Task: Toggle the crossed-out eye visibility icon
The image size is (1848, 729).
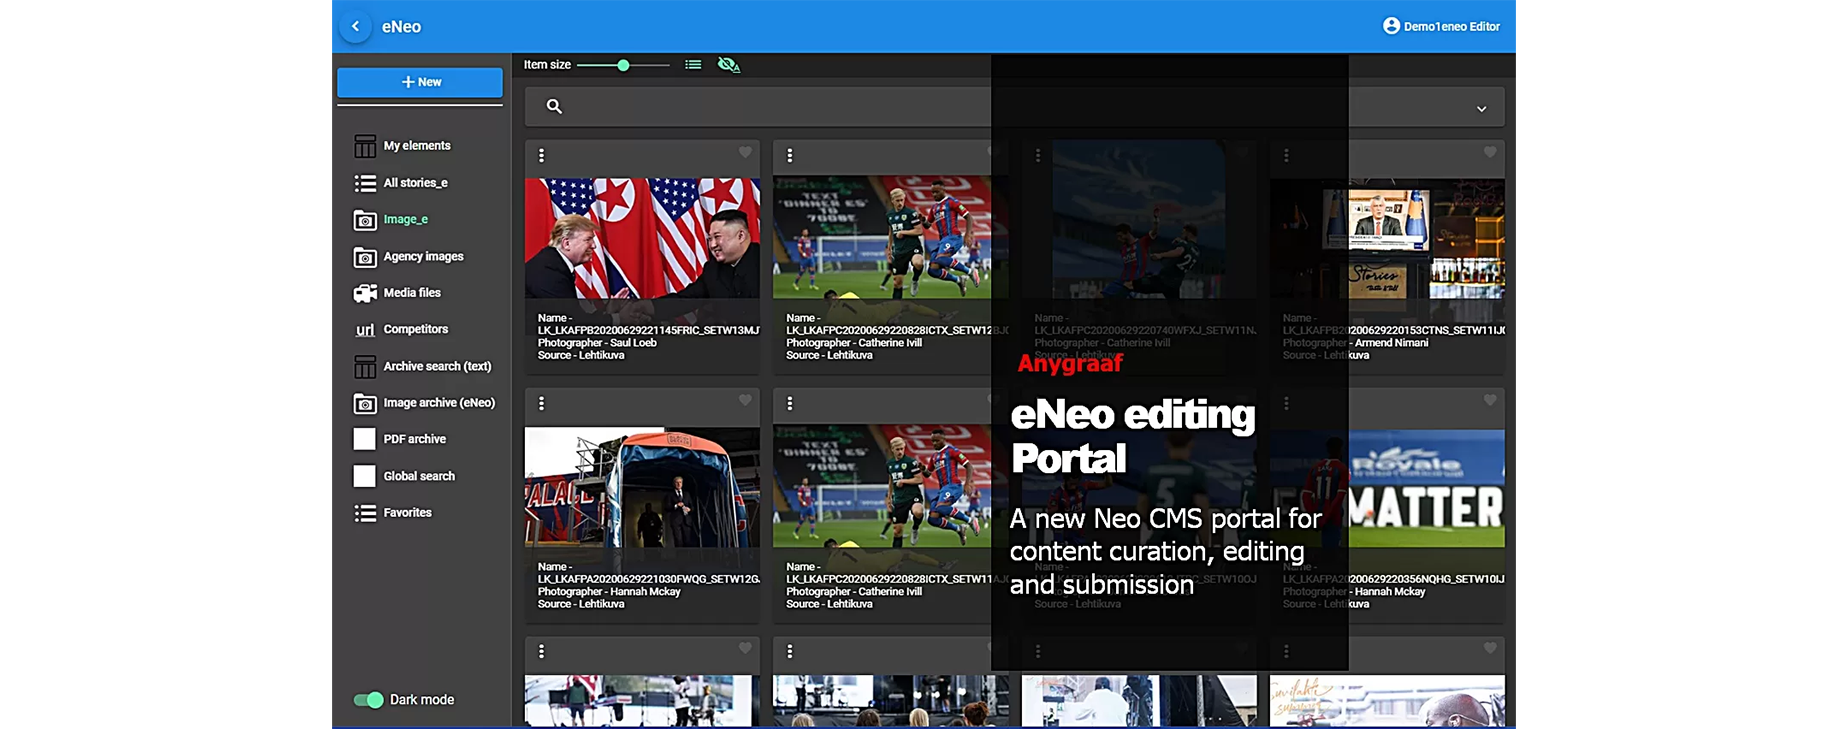Action: [x=729, y=65]
